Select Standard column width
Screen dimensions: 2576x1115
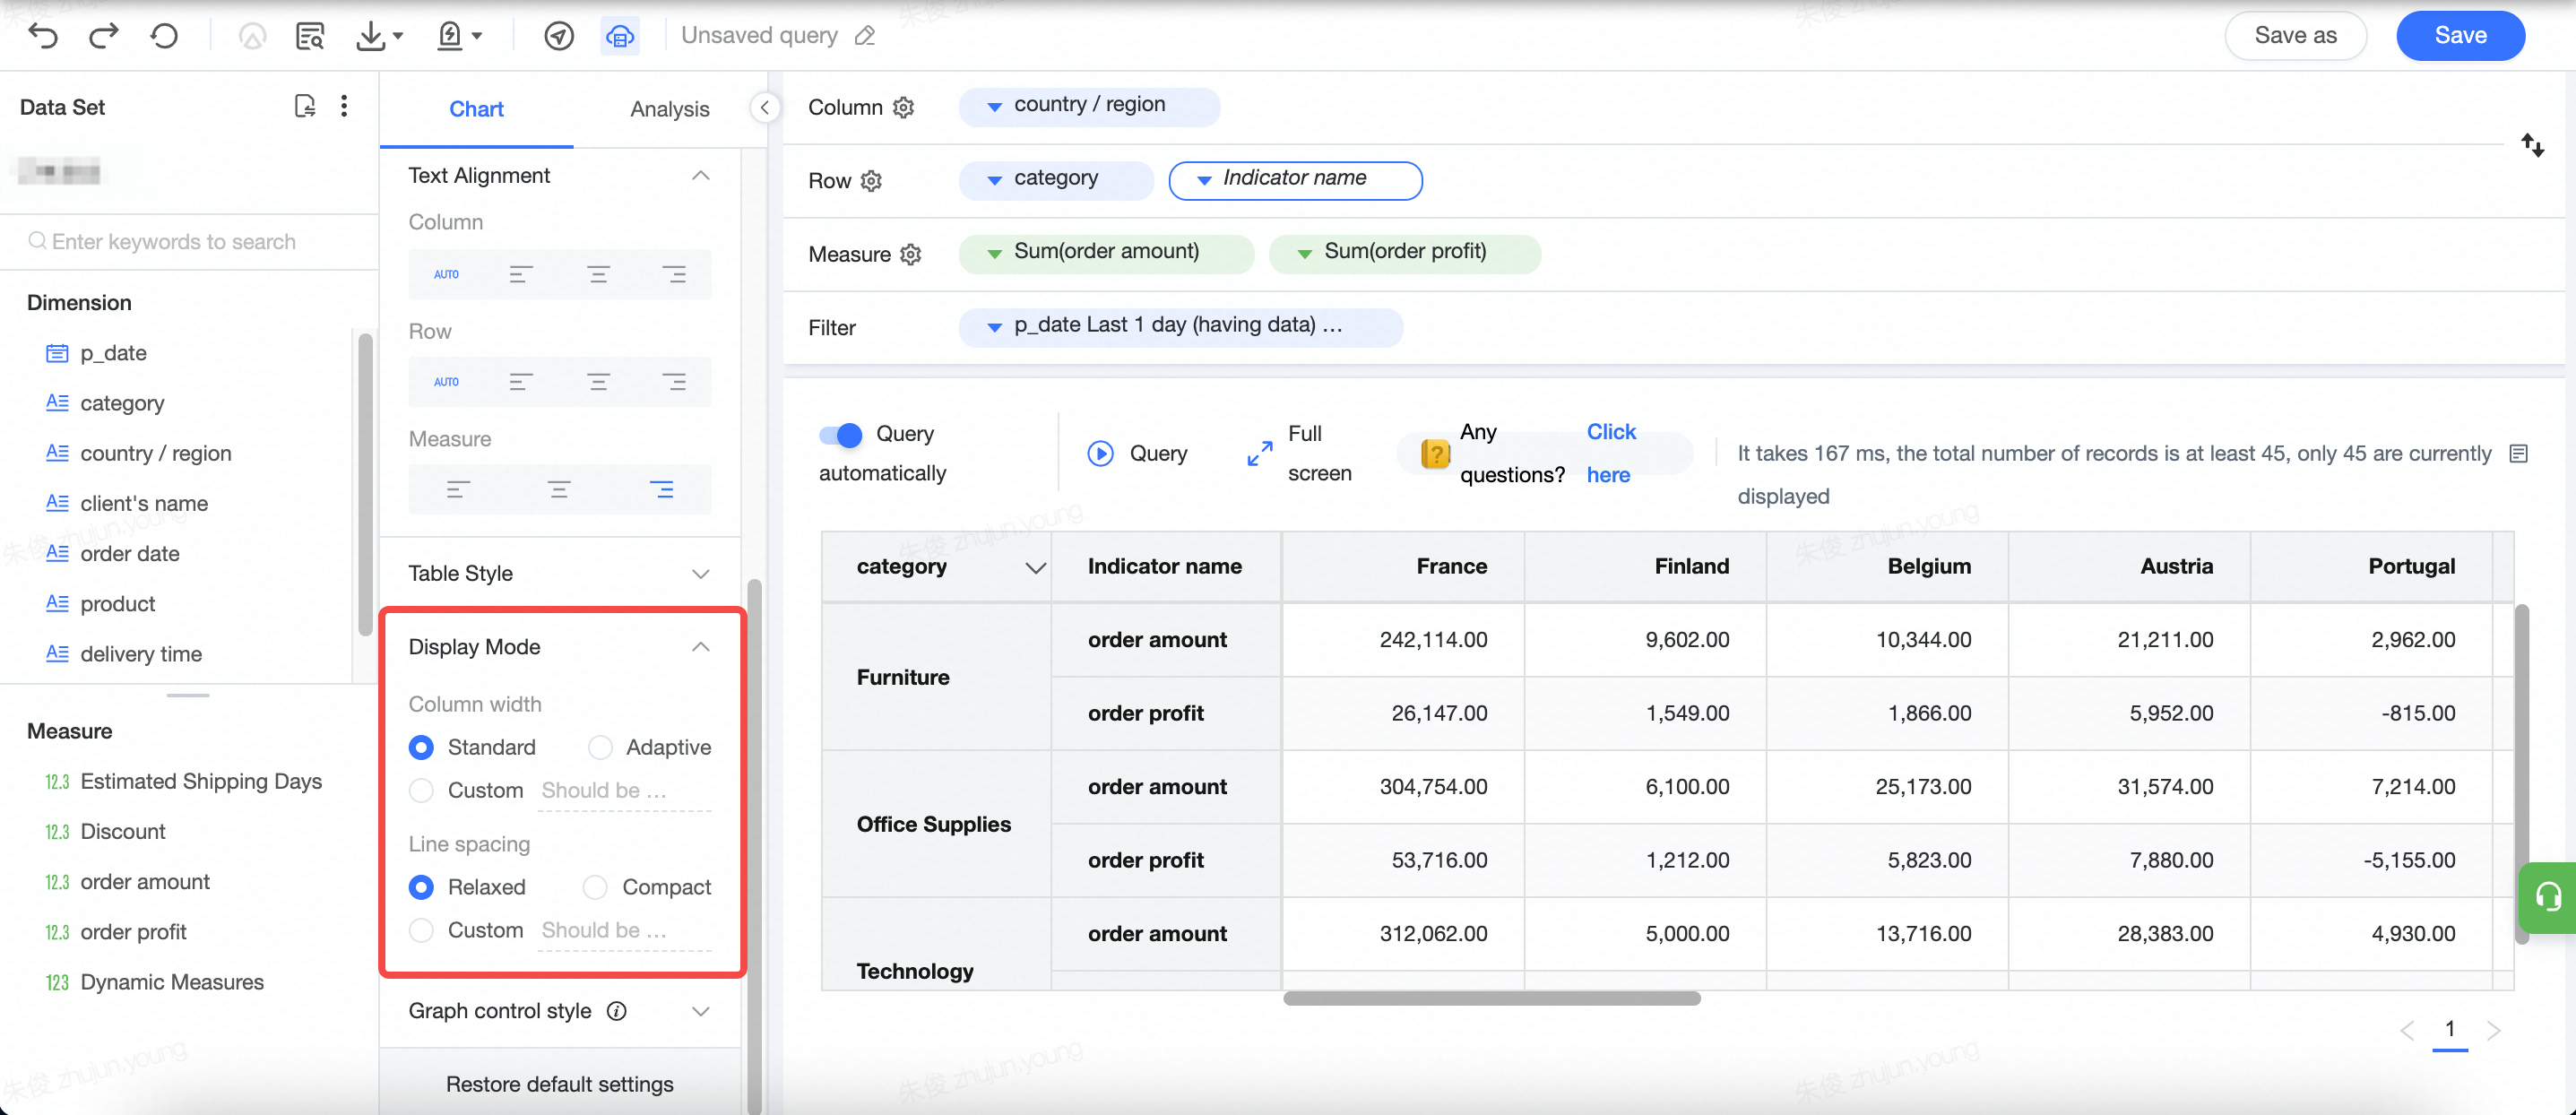pos(421,747)
